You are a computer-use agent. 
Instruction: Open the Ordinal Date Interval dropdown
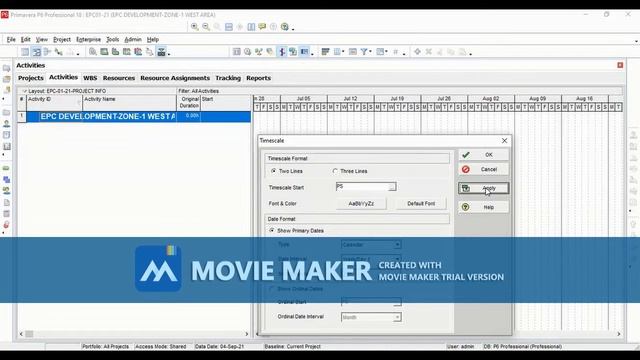(x=397, y=317)
